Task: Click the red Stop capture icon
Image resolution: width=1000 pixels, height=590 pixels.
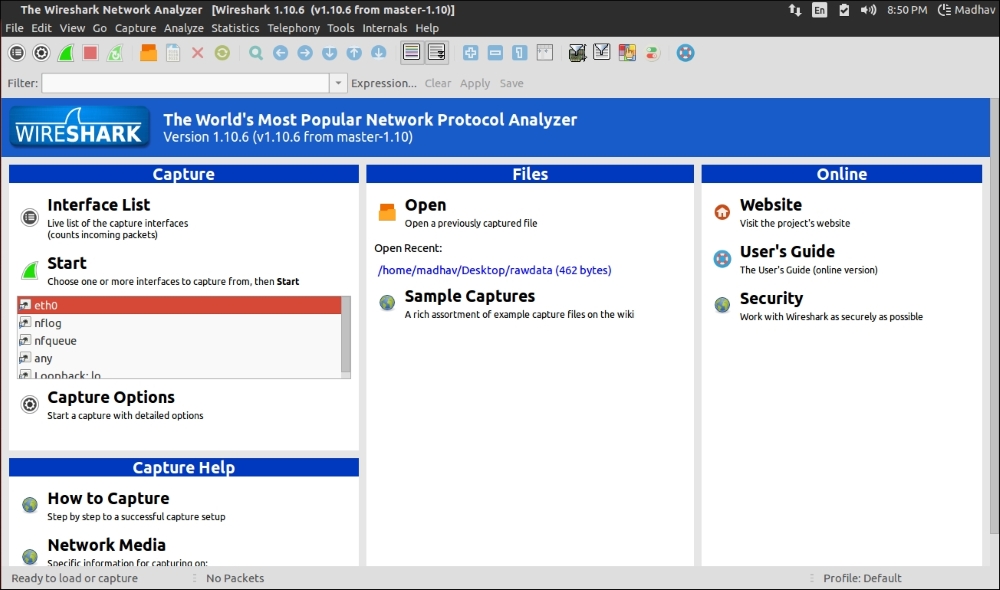Action: (90, 52)
